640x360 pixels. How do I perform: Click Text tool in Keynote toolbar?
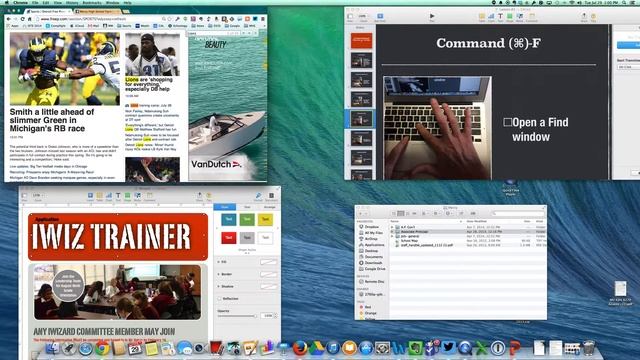500,16
